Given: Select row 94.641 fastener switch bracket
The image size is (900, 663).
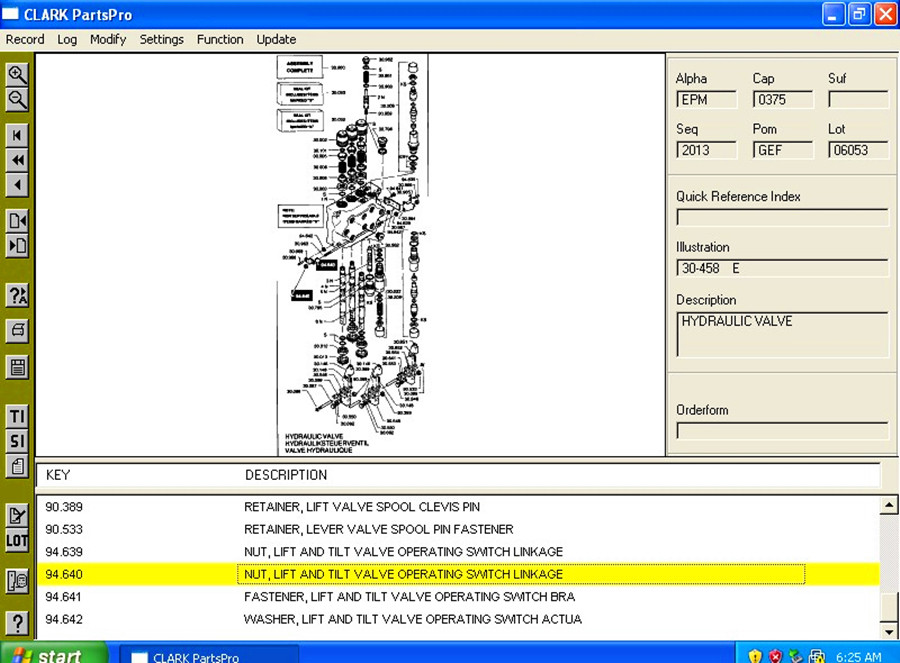Looking at the screenshot, I should coord(458,597).
